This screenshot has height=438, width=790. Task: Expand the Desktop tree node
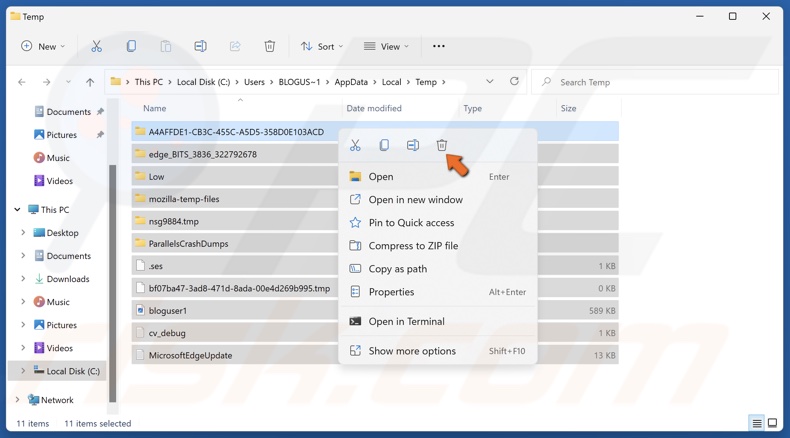pos(23,232)
